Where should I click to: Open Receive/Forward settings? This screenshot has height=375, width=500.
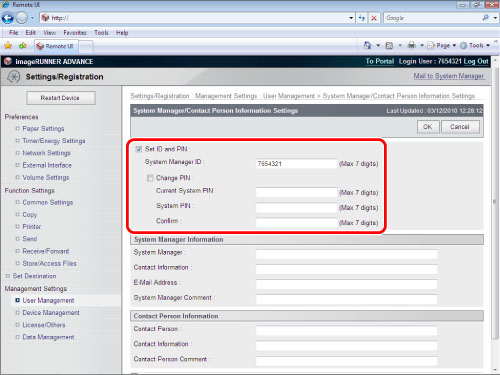46,251
